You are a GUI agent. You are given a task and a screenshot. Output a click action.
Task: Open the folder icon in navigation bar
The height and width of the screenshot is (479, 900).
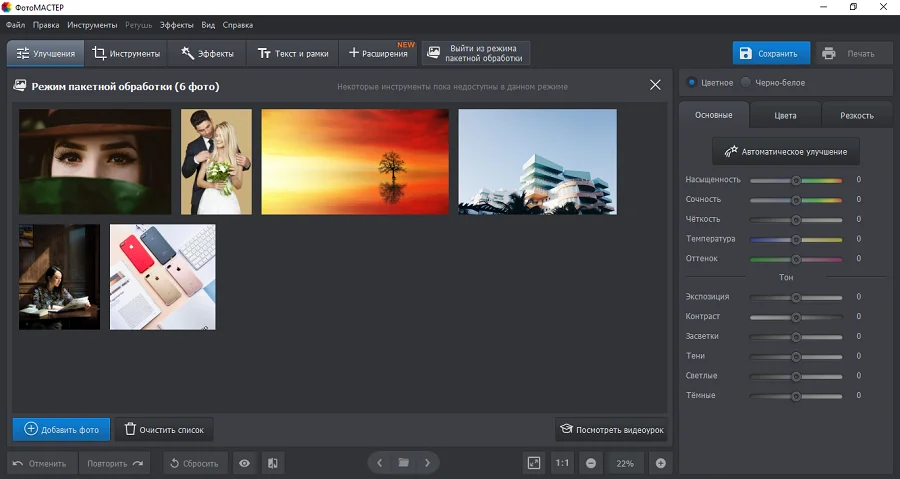(404, 463)
